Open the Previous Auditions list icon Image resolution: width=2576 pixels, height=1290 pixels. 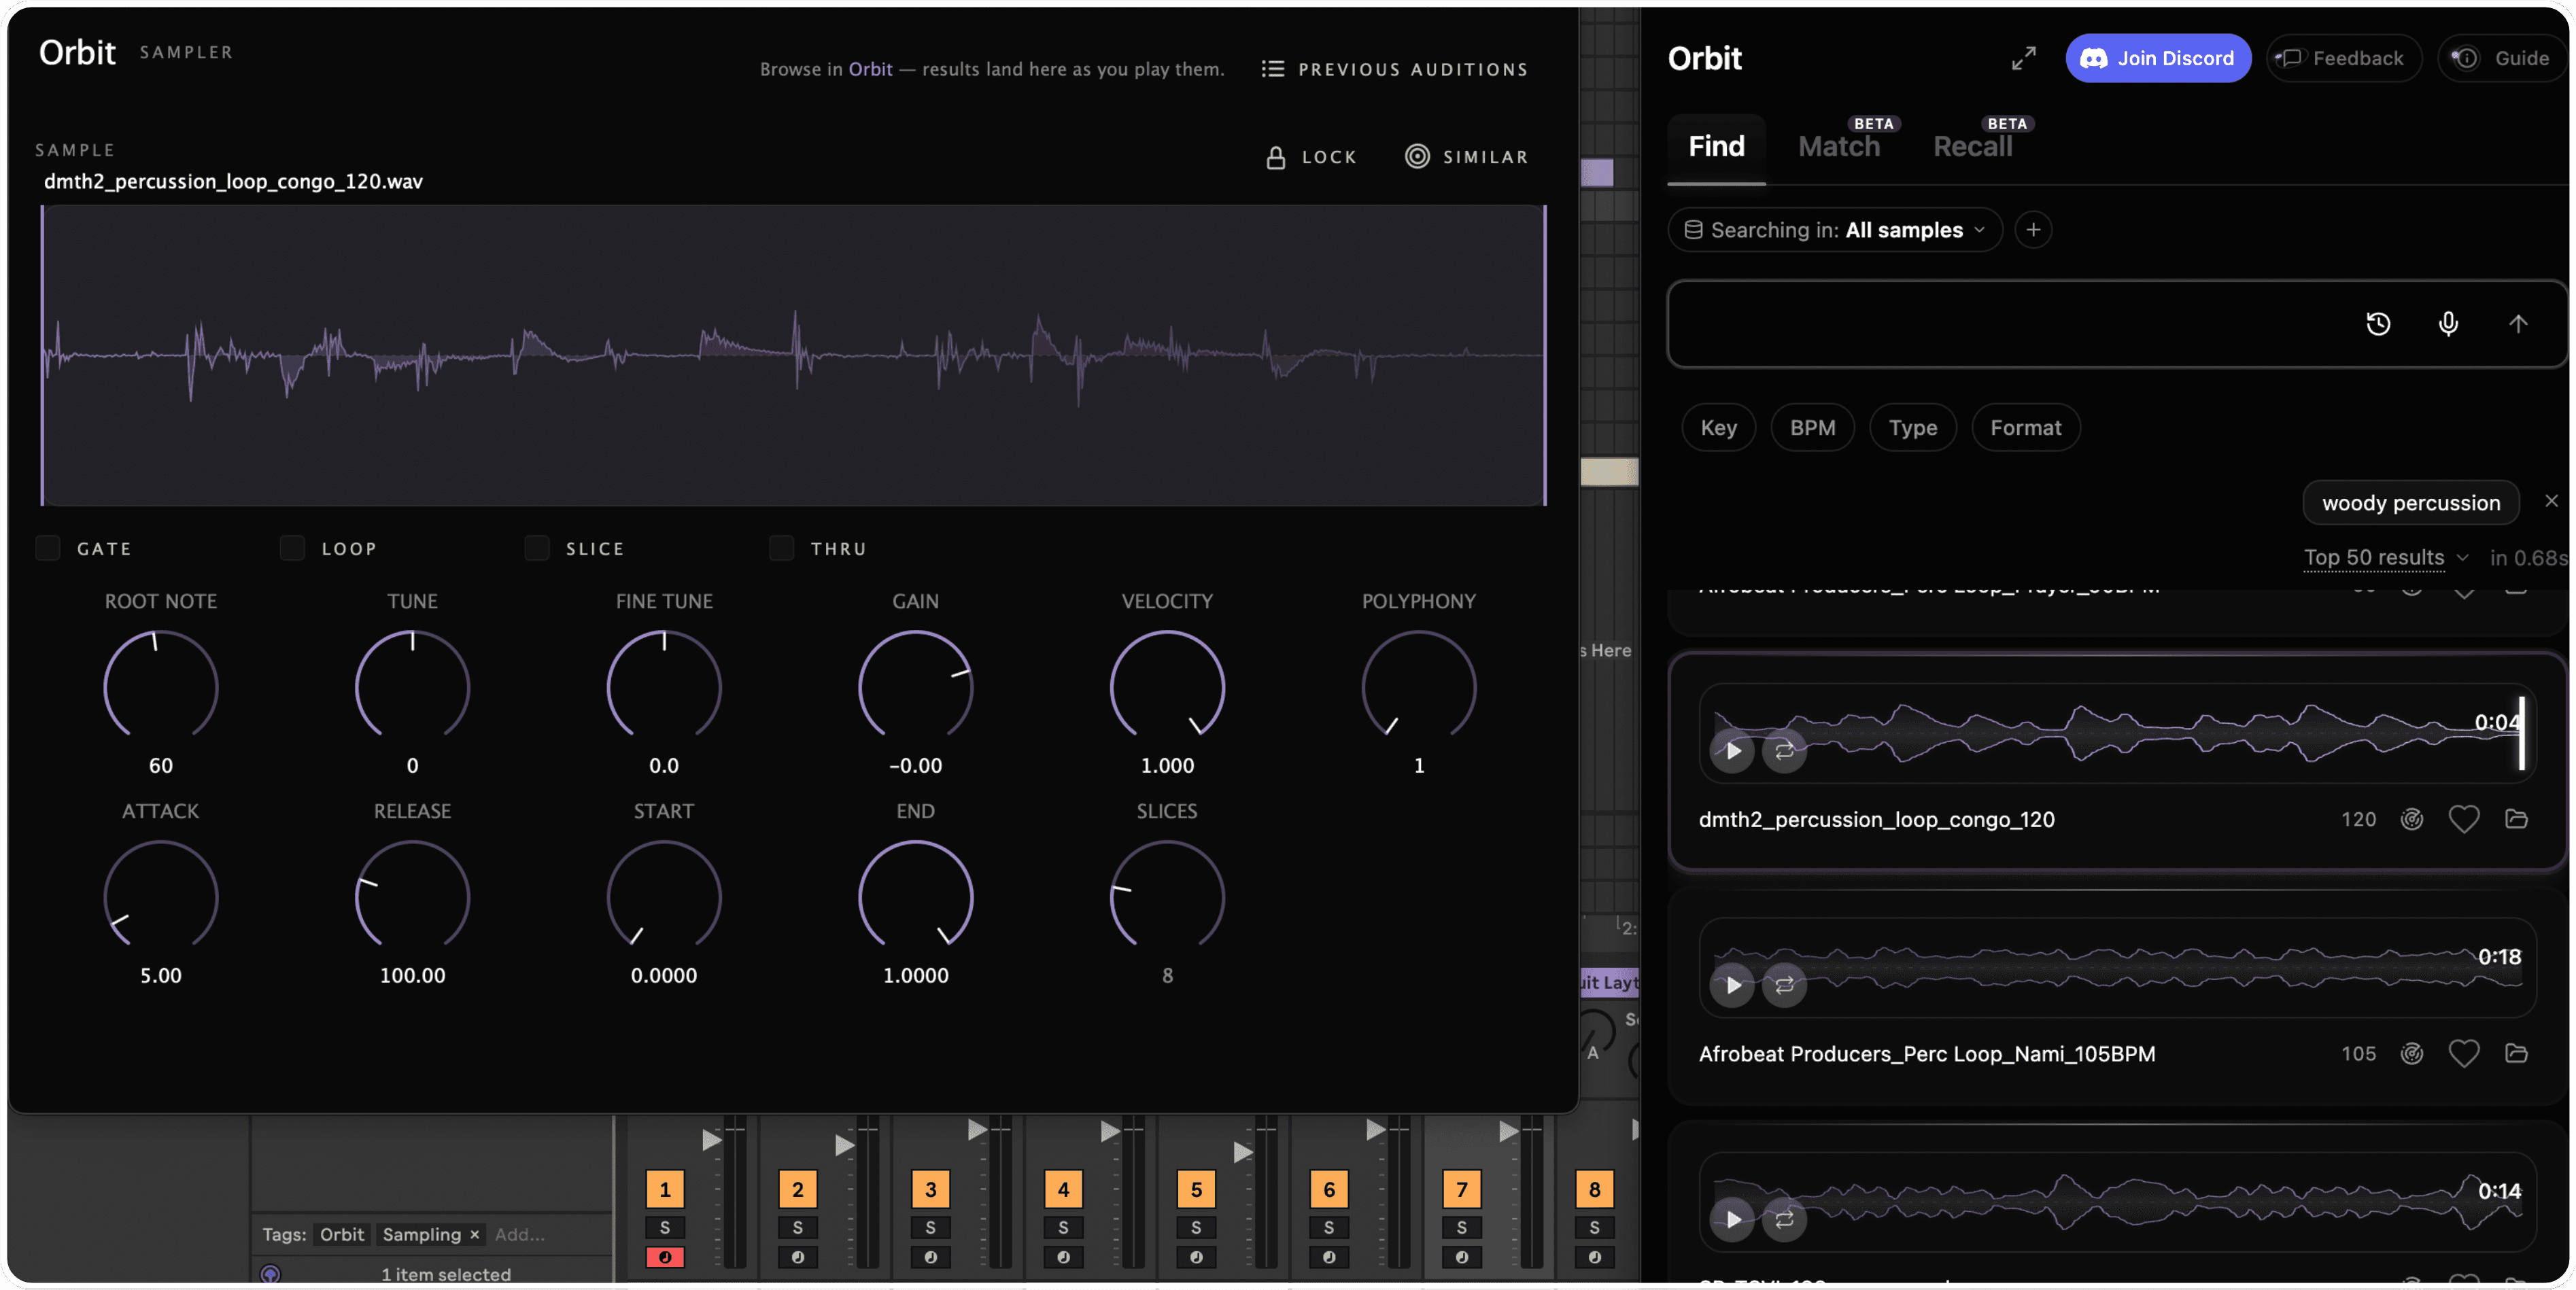(1272, 69)
